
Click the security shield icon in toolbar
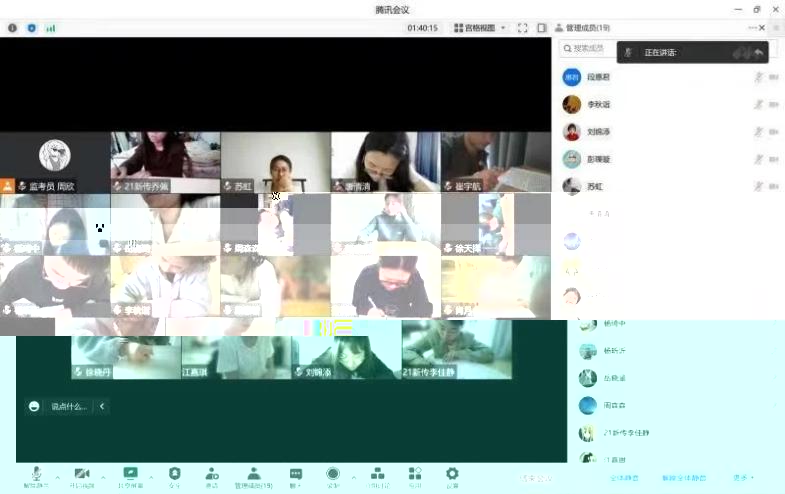(x=175, y=473)
